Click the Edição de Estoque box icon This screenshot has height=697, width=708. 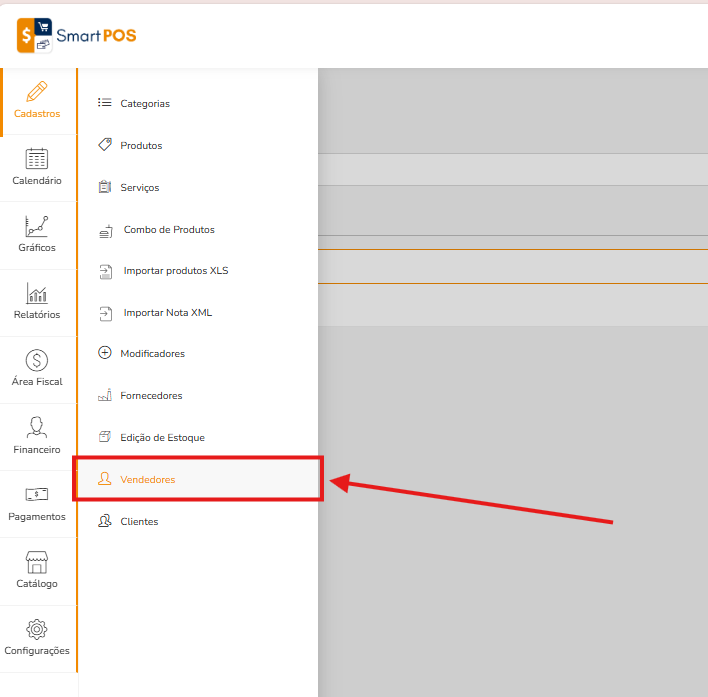[x=105, y=437]
